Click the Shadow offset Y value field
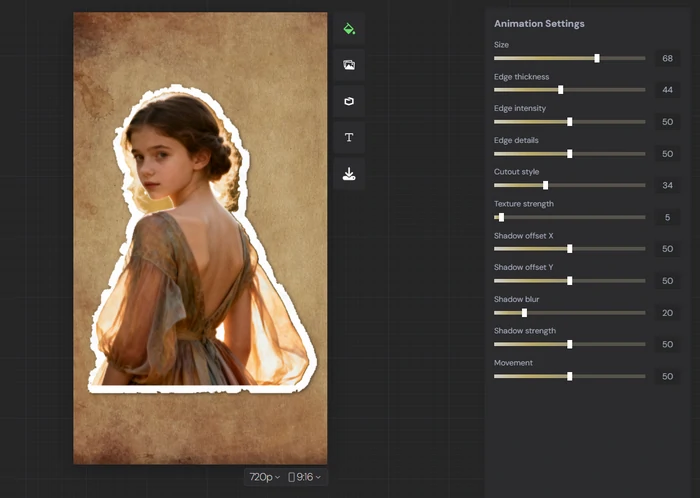 [667, 281]
